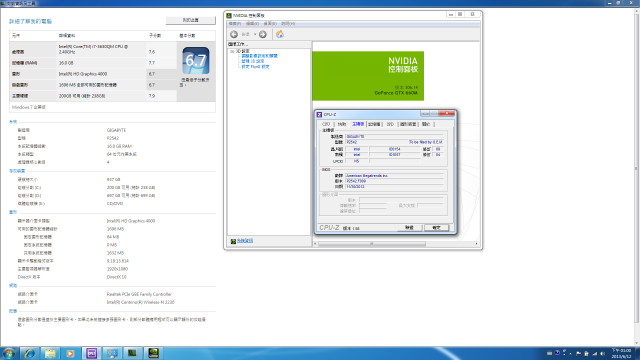Switch to the SPD tab in CPU-Z
The width and height of the screenshot is (640, 360).
pyautogui.click(x=390, y=124)
